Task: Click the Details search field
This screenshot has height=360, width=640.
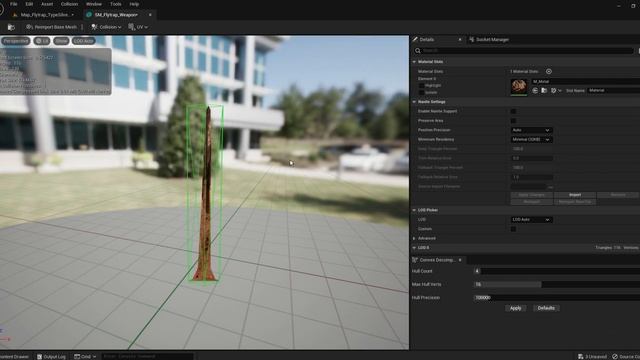Action: [x=527, y=51]
